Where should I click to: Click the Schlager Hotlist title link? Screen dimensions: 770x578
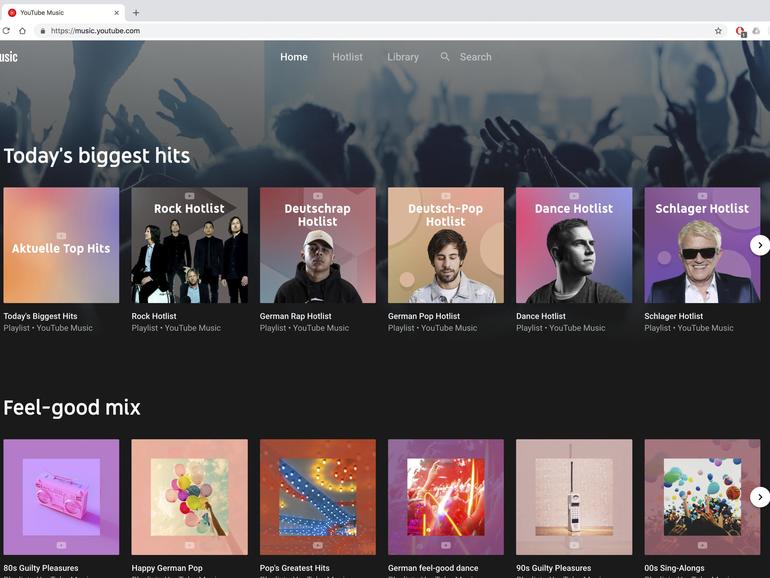(673, 316)
